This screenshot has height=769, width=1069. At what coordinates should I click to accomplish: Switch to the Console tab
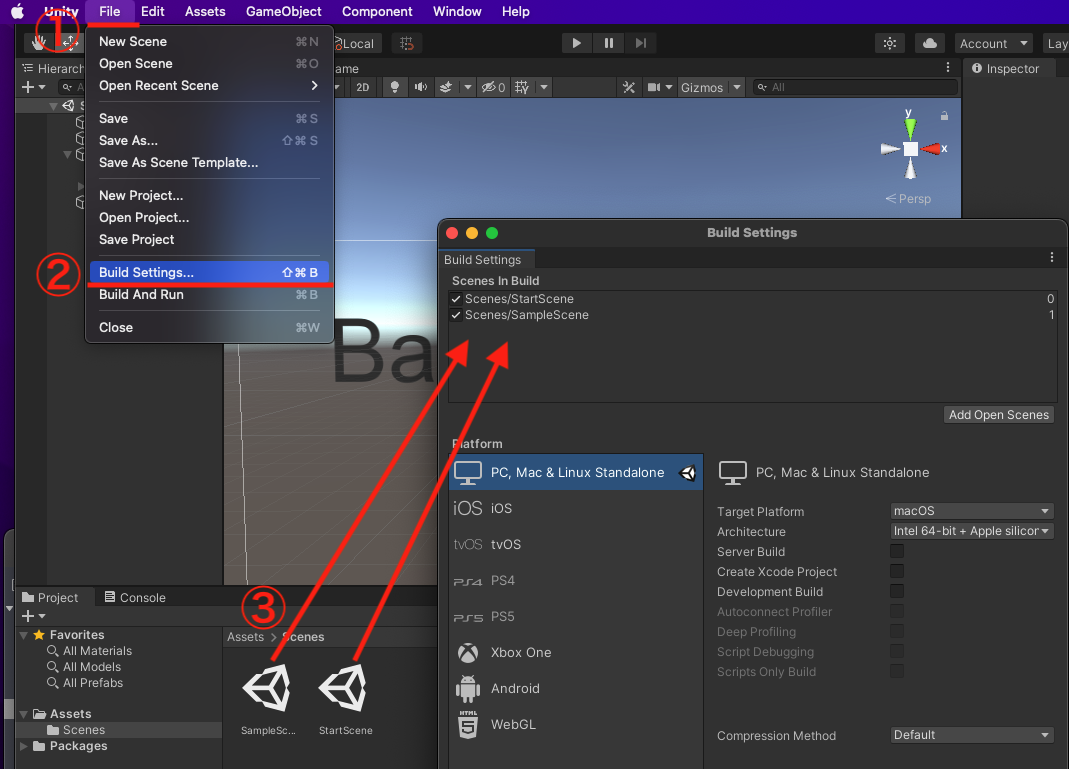click(x=134, y=597)
